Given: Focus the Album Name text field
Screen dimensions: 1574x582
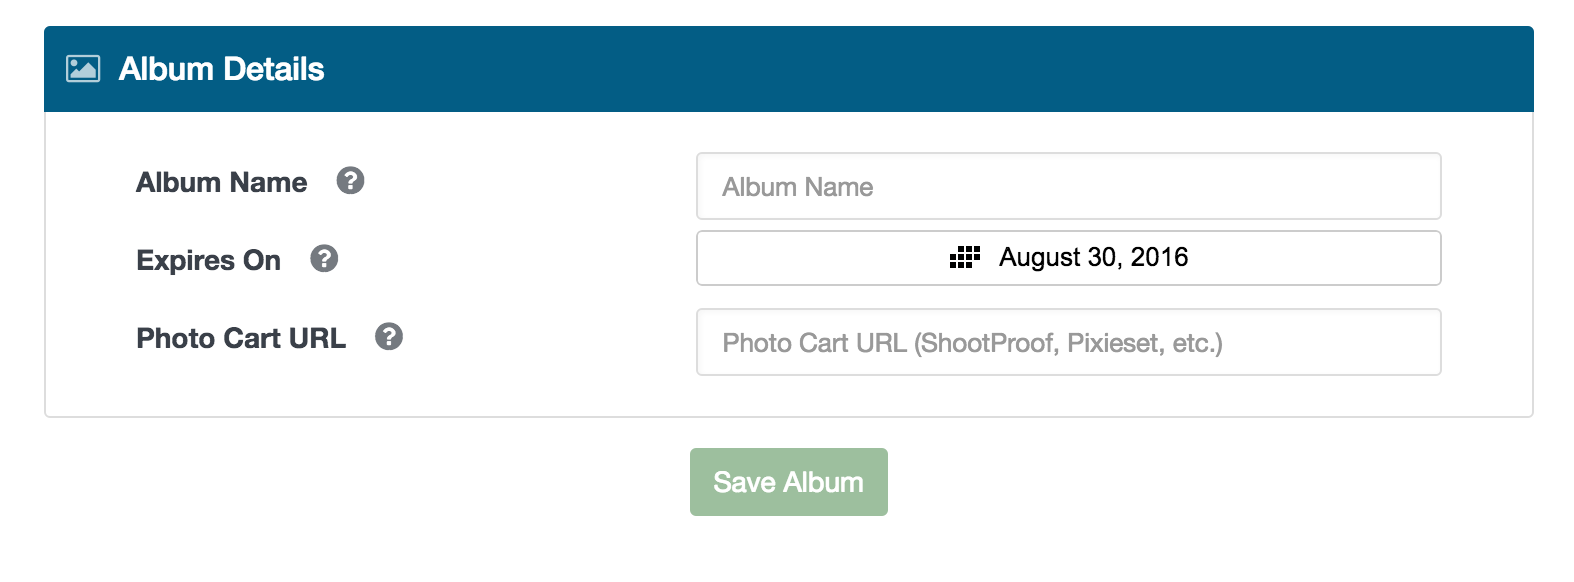Looking at the screenshot, I should [x=1068, y=186].
